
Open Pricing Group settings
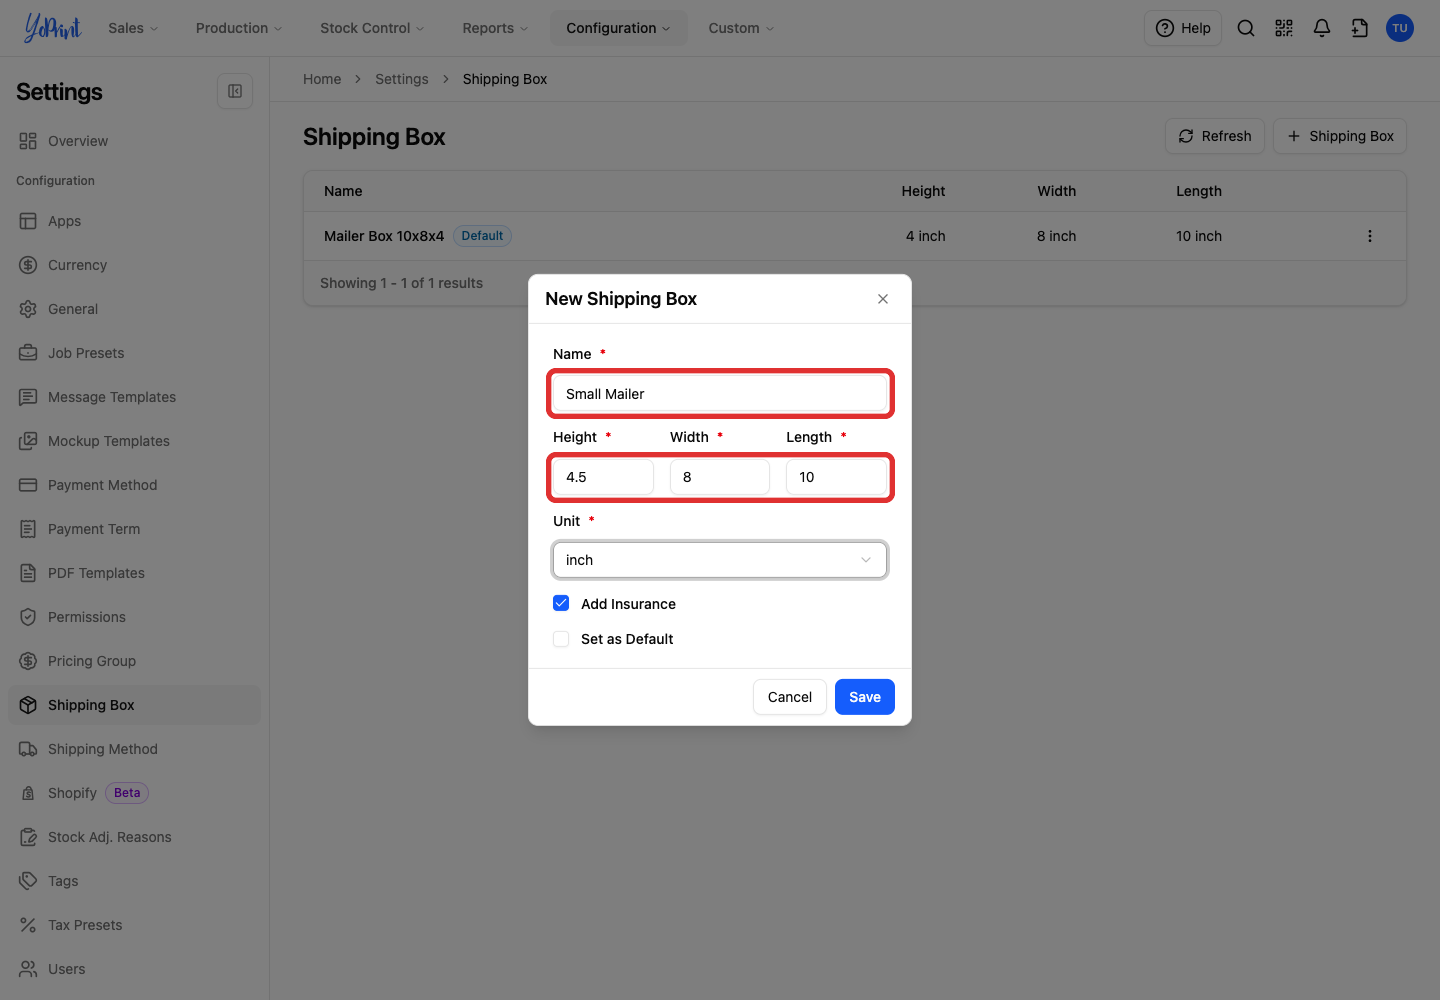click(134, 661)
